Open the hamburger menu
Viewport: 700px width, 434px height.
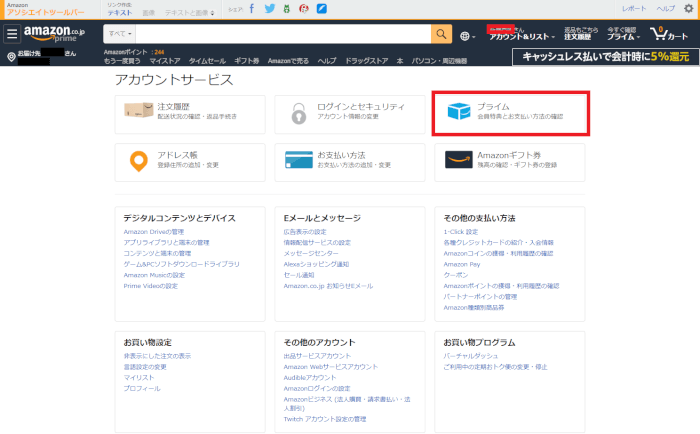tap(12, 35)
